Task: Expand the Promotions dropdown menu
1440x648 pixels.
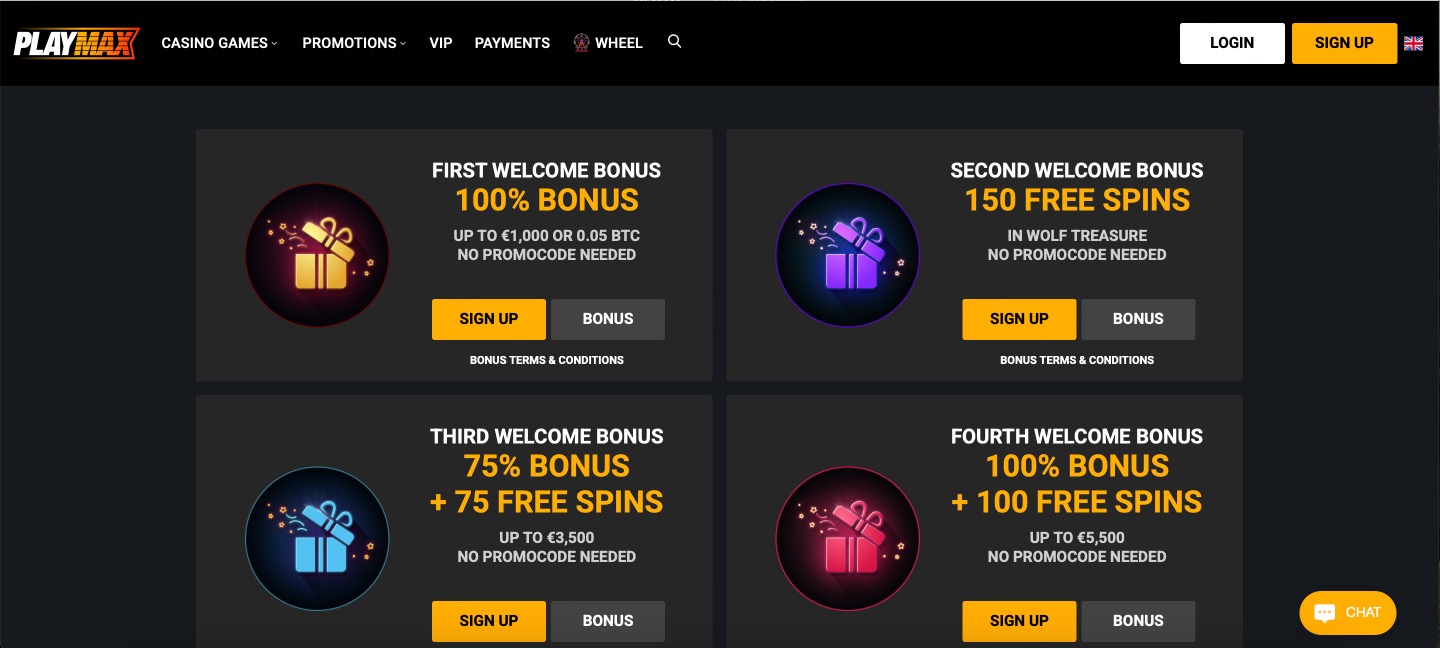Action: pos(354,43)
